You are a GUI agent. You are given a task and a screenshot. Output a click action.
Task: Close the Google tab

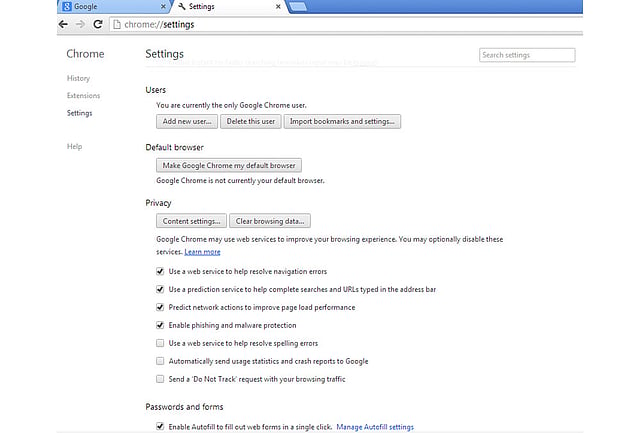tap(163, 7)
